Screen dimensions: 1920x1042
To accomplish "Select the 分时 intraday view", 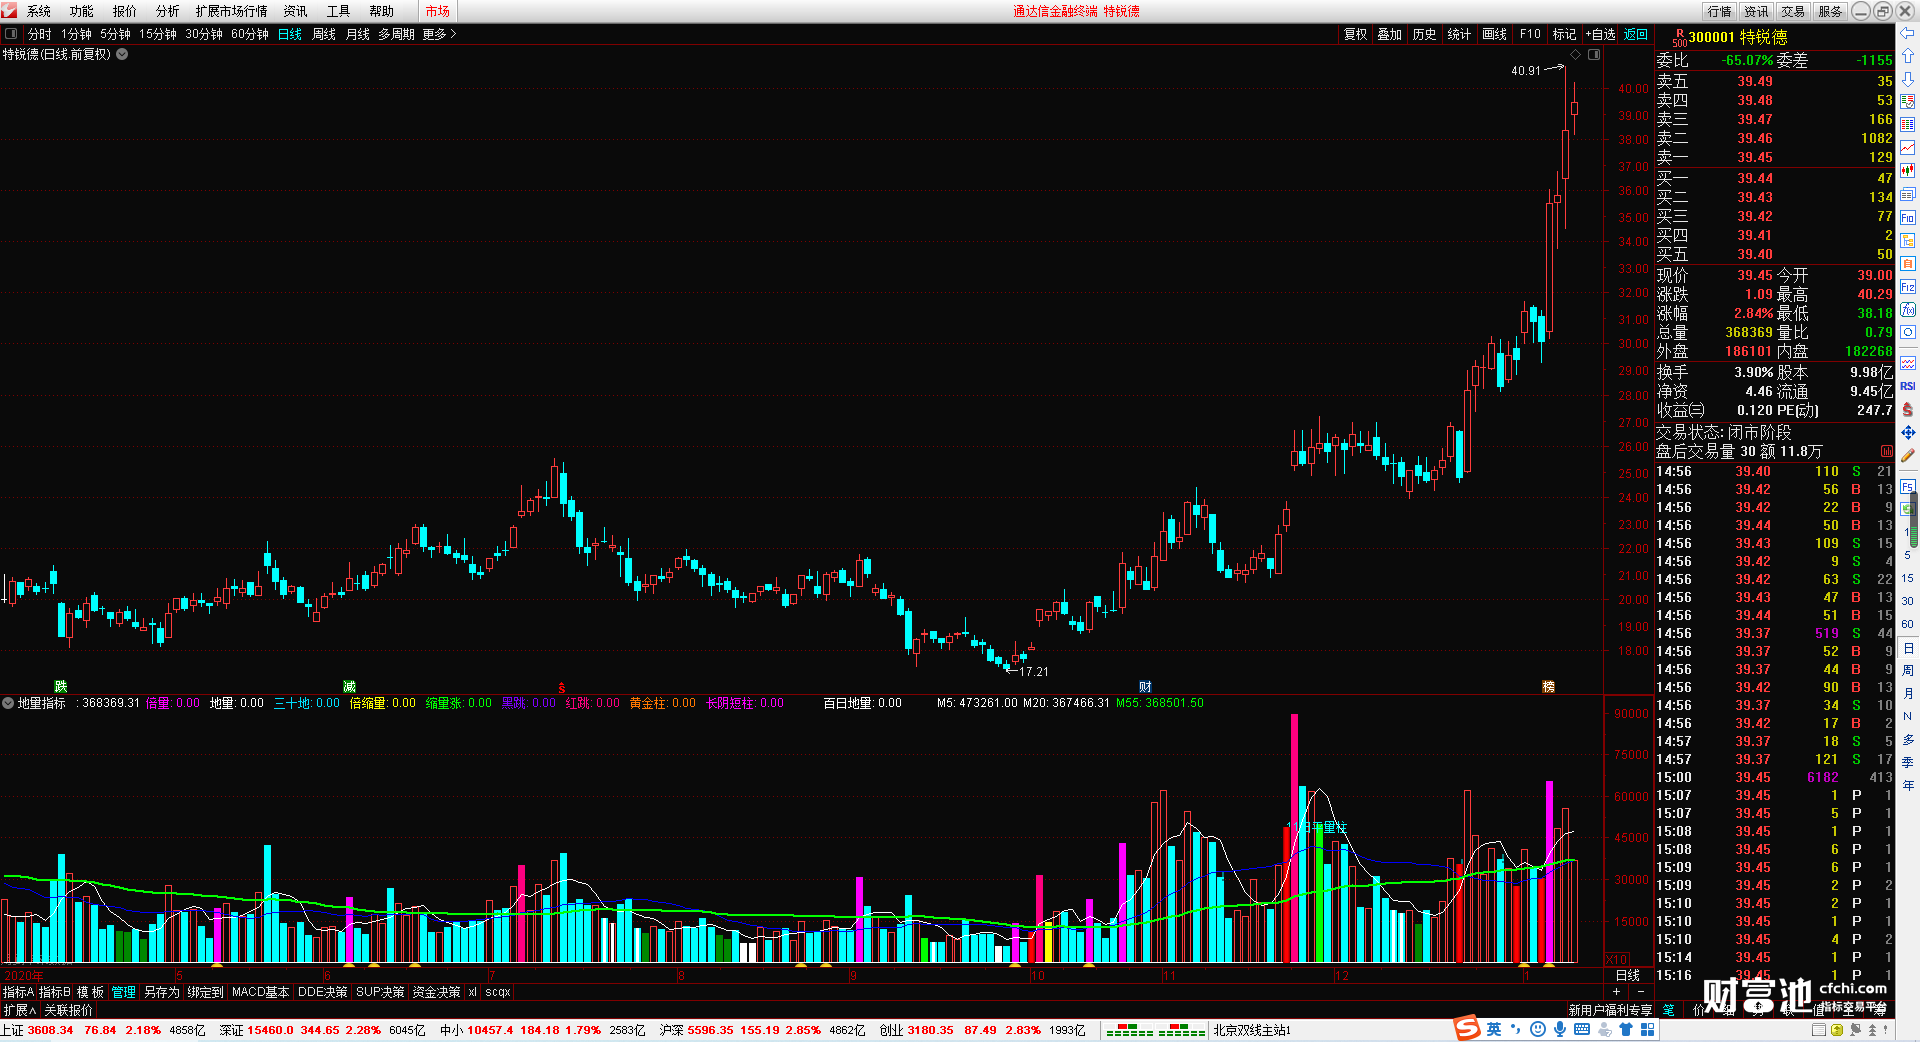I will 39,34.
